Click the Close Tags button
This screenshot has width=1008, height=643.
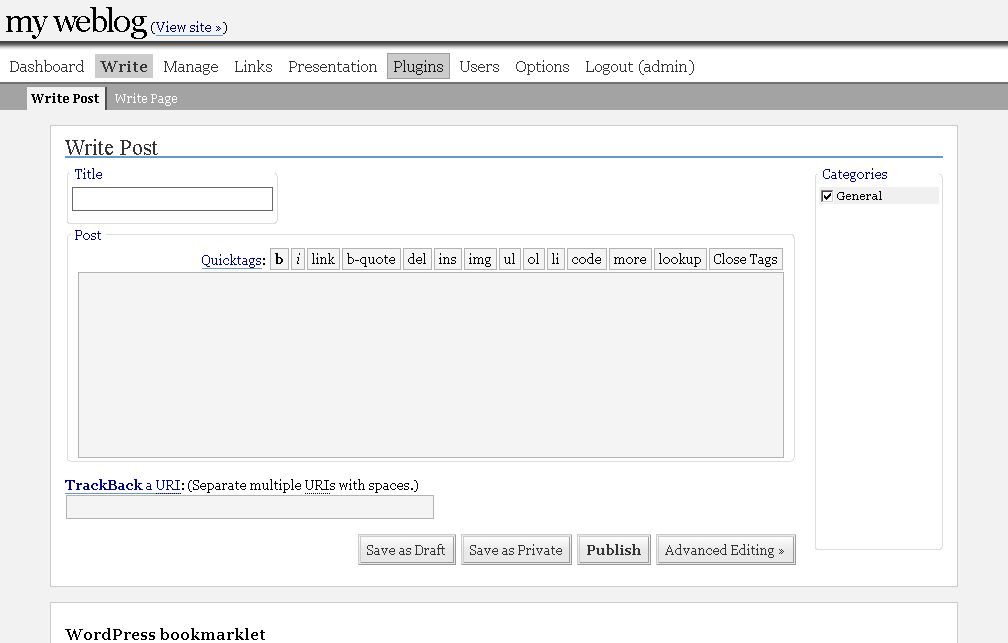[x=746, y=259]
